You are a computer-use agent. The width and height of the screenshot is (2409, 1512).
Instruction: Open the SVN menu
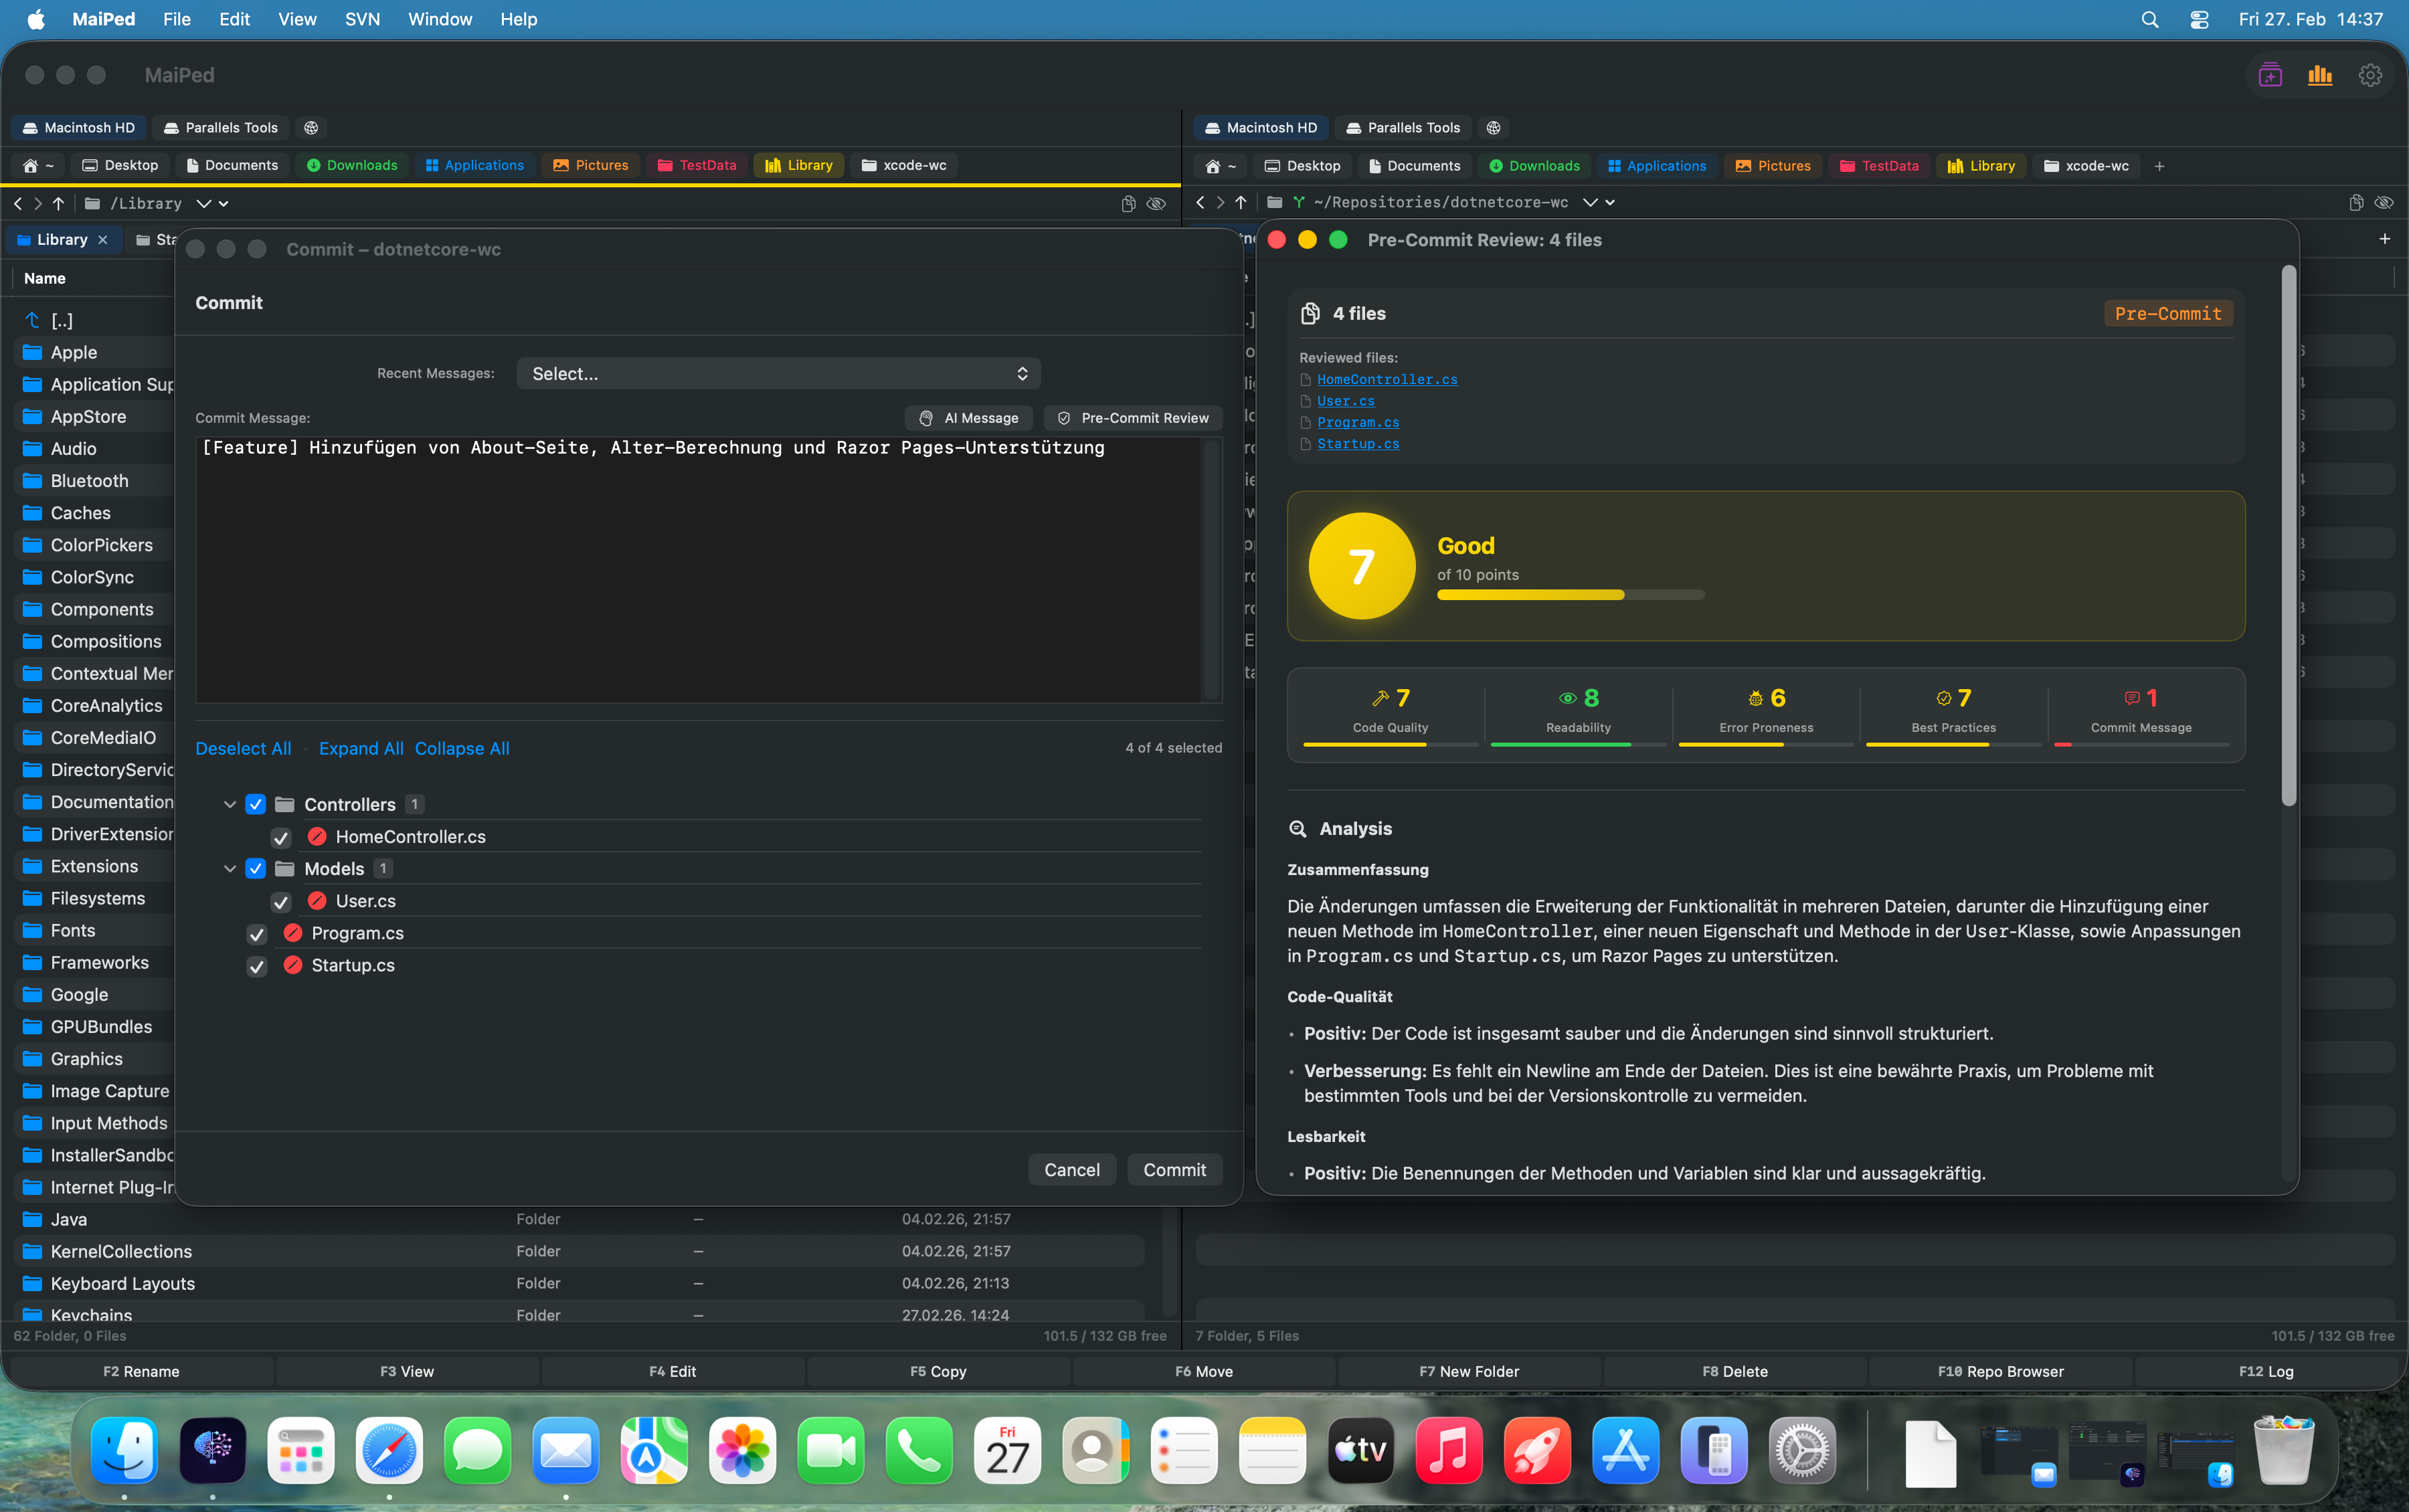coord(362,19)
